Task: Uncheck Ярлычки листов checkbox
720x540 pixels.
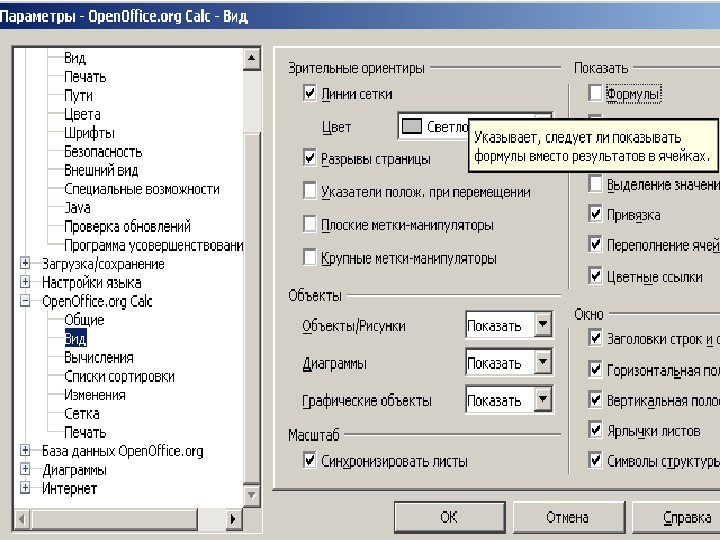Action: click(x=595, y=430)
